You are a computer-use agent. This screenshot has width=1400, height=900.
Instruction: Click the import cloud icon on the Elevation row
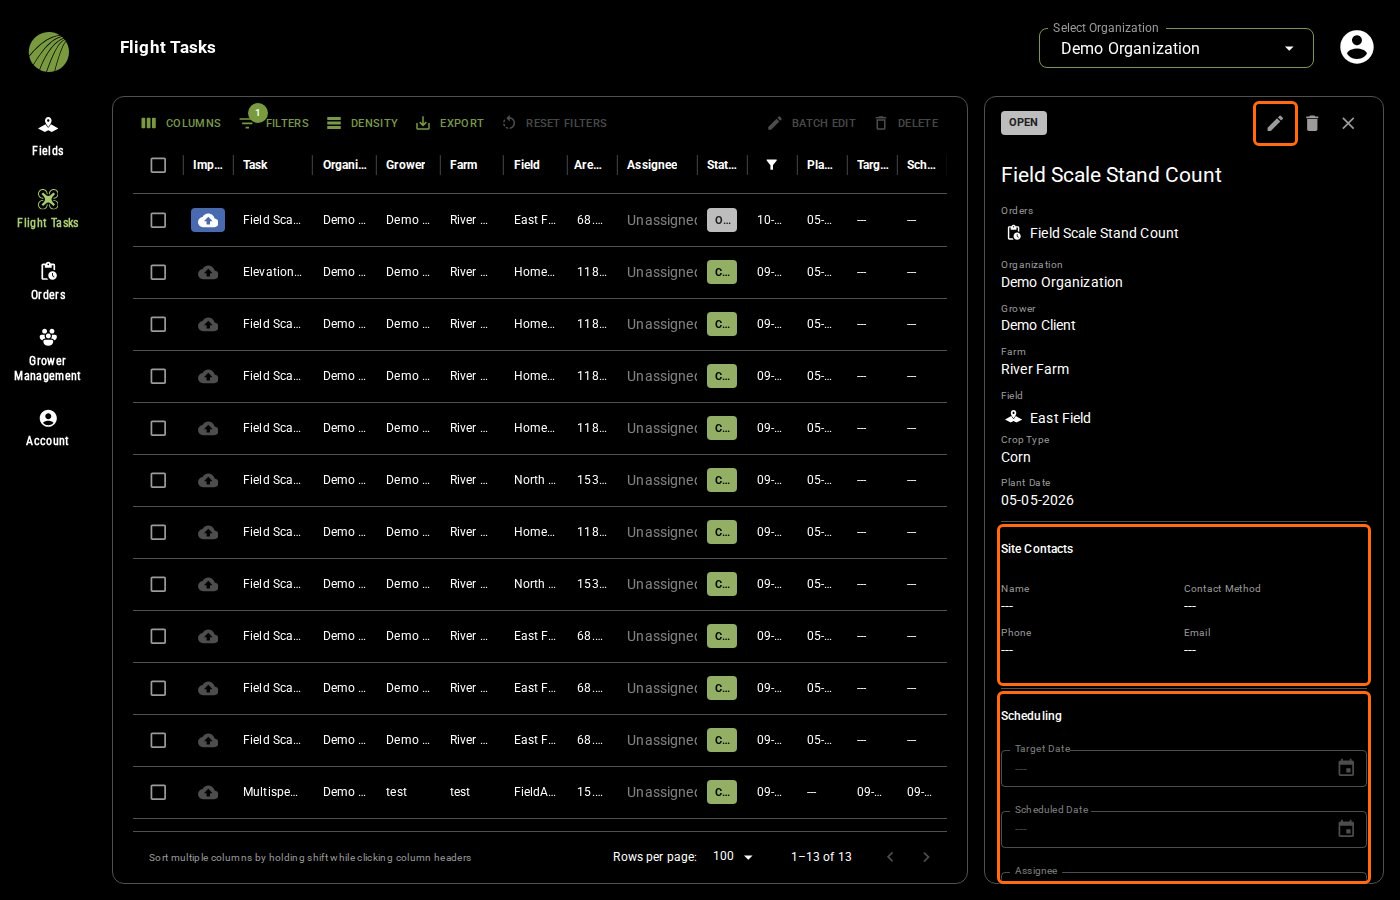[x=208, y=272]
